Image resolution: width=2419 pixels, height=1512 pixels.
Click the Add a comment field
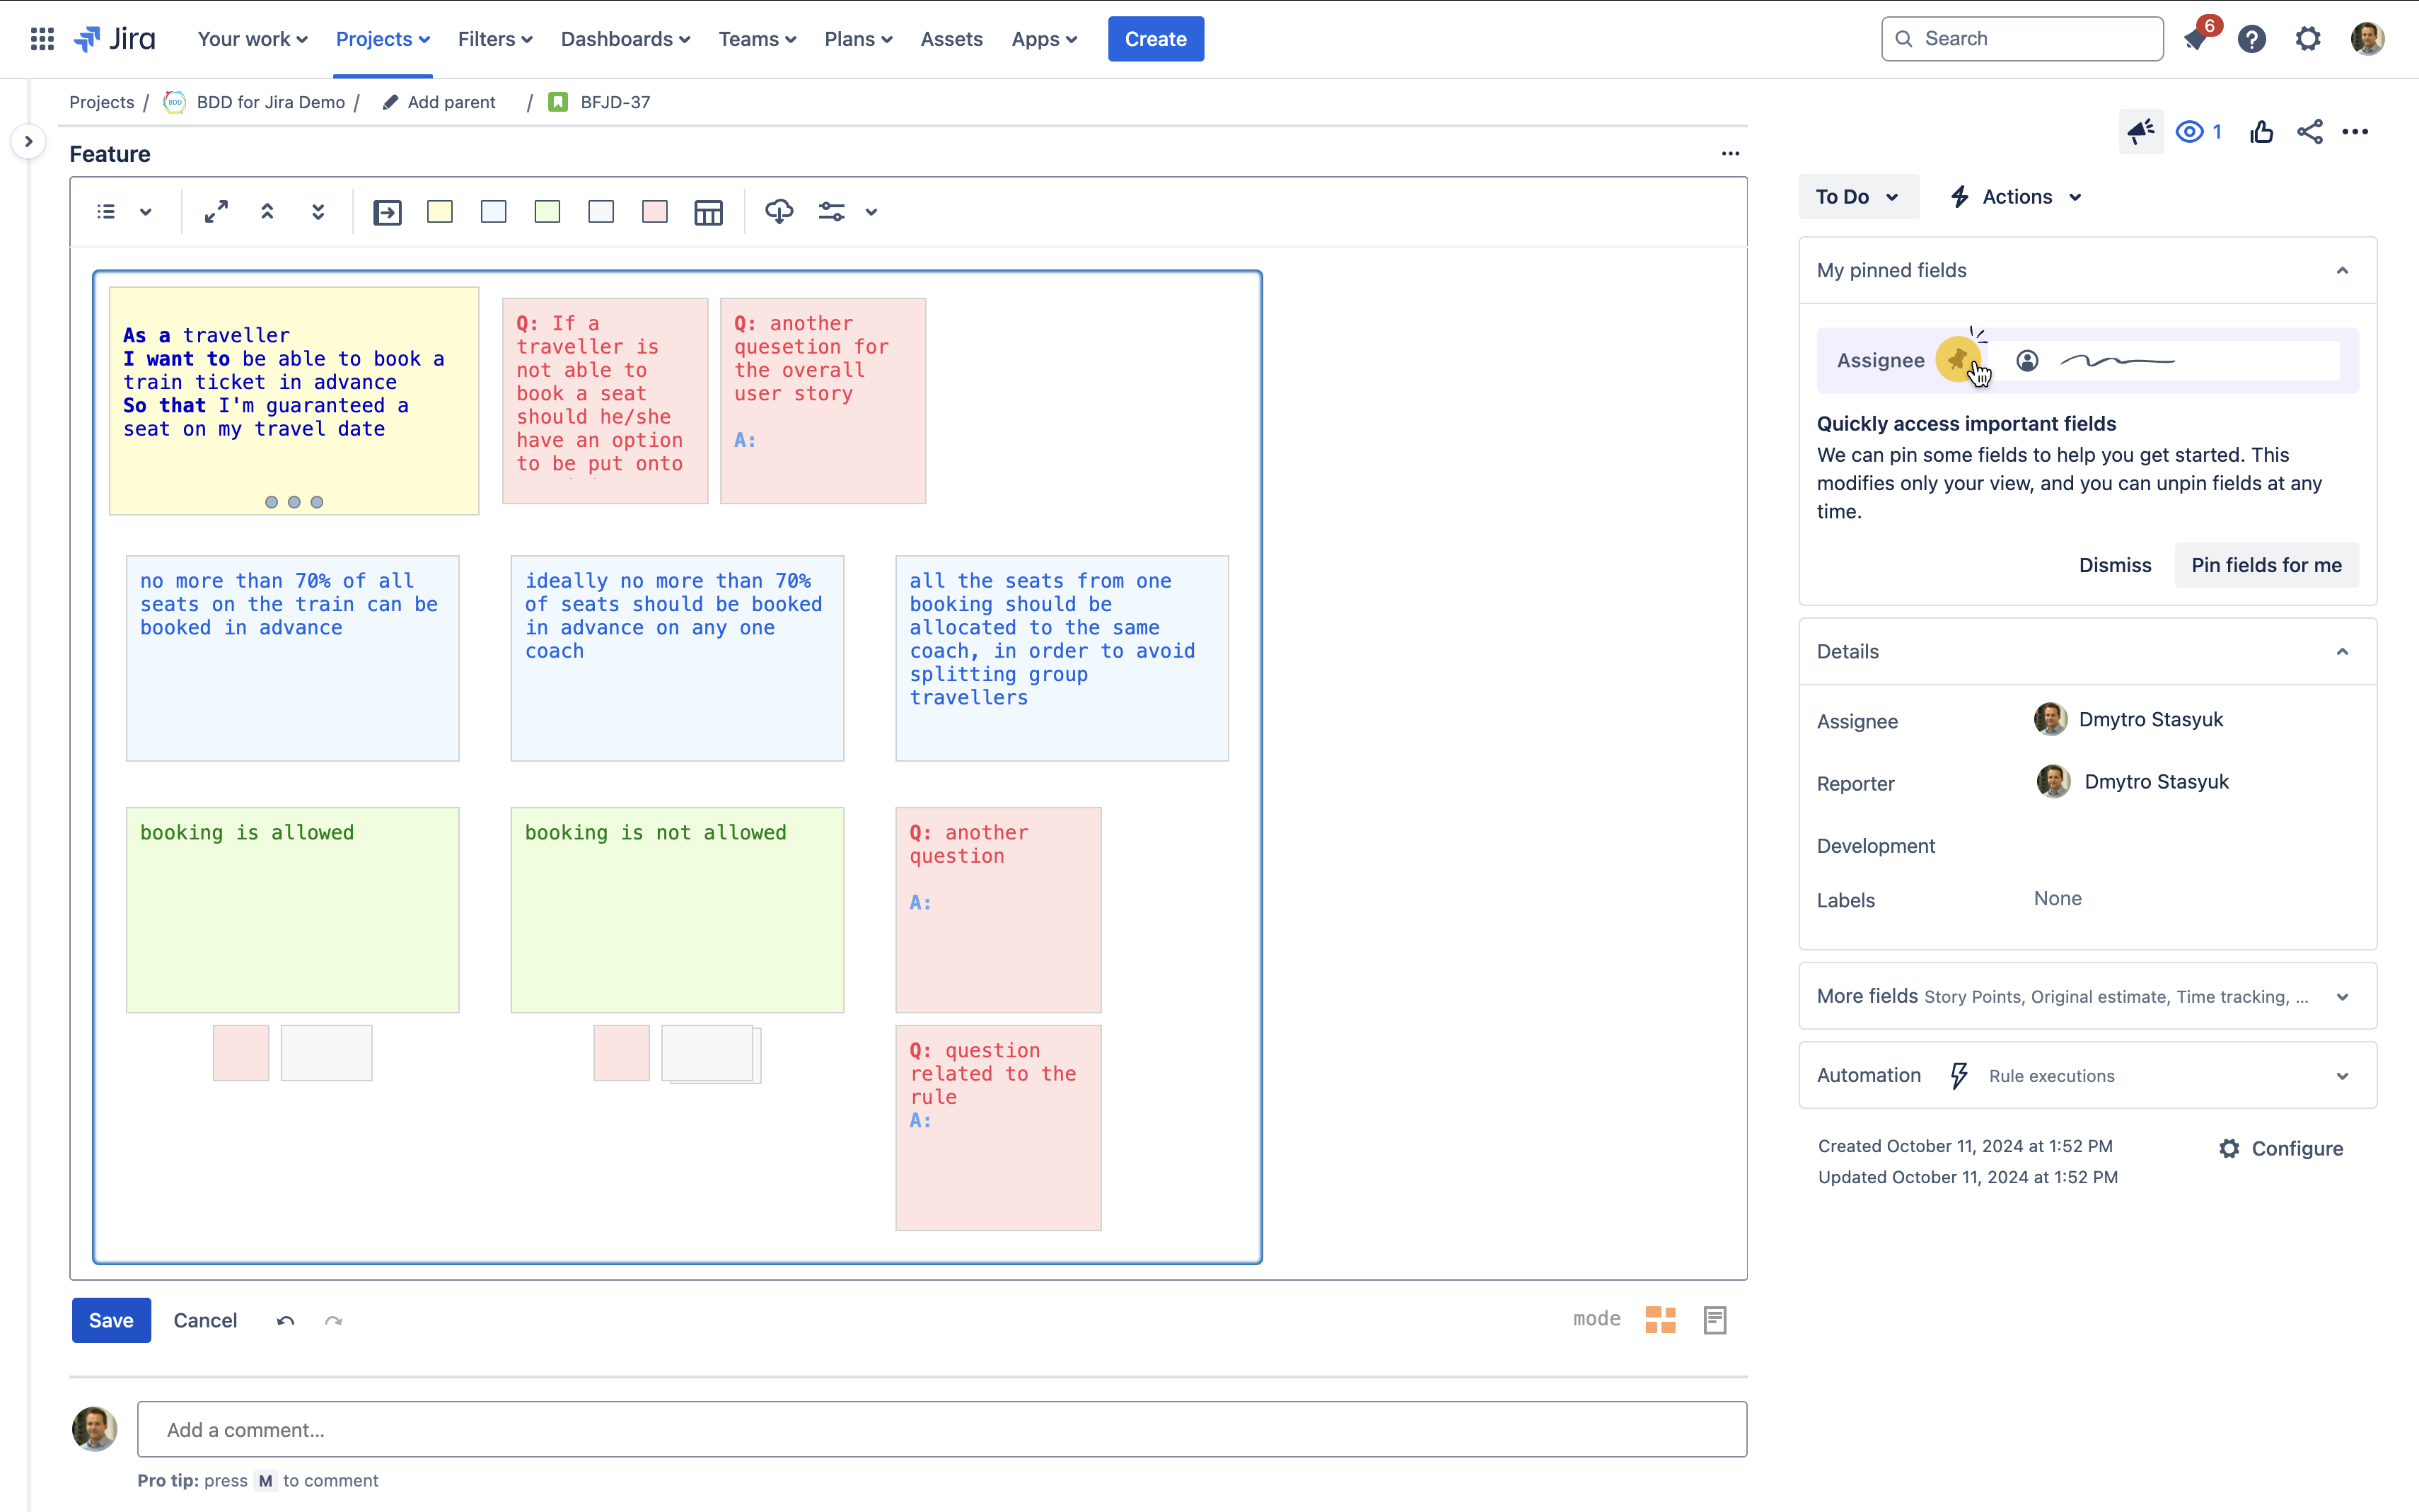(x=942, y=1429)
